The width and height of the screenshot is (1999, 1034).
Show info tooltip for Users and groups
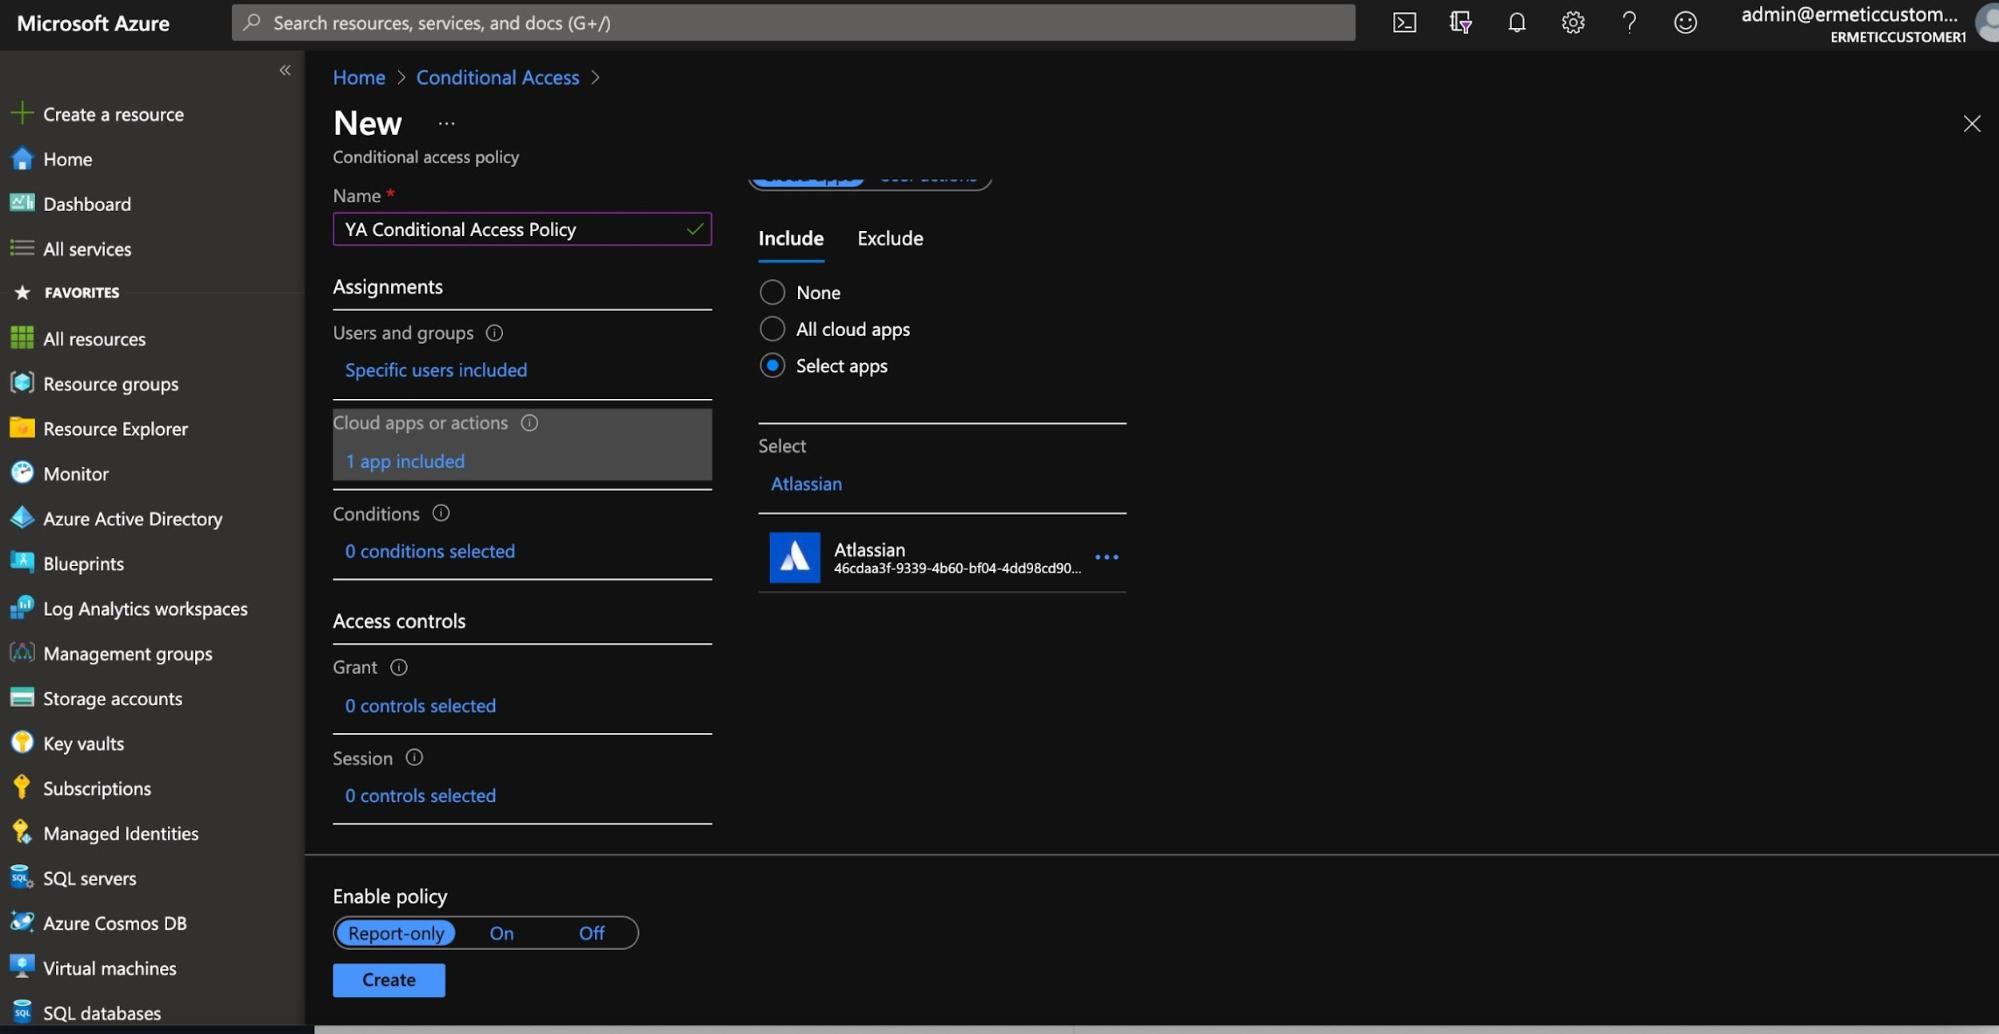pos(494,332)
